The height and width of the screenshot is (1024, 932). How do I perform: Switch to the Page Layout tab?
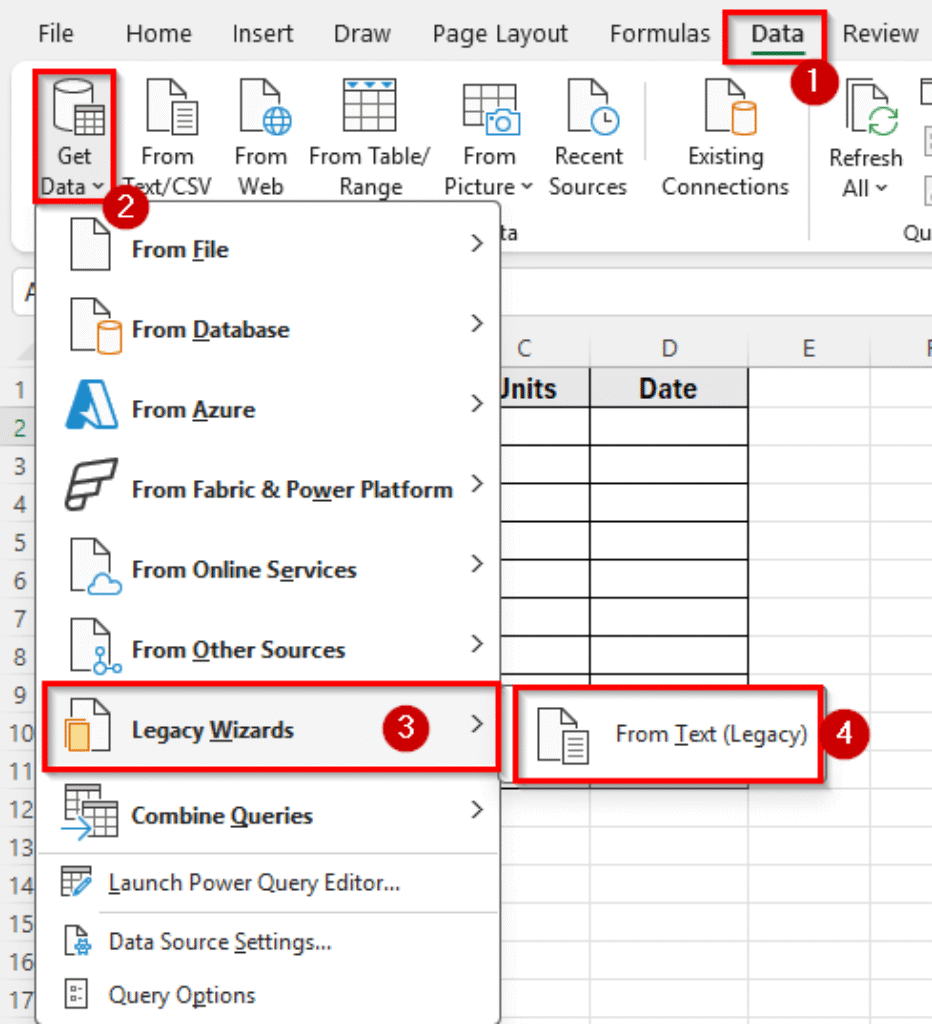coord(500,33)
